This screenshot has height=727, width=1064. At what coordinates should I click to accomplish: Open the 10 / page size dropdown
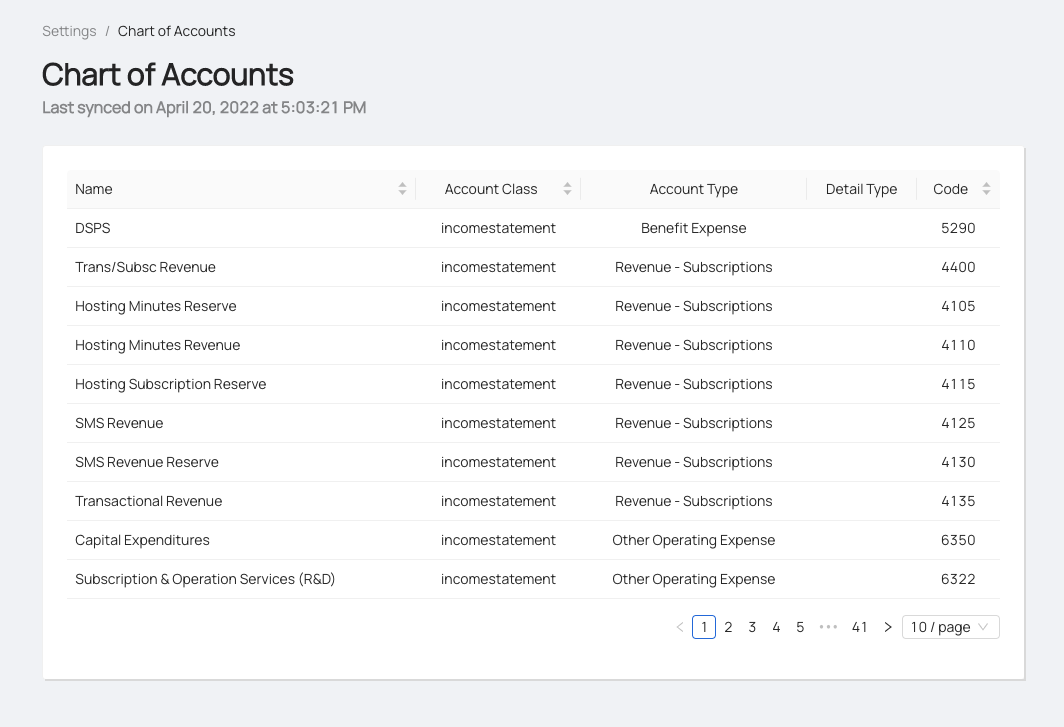tap(950, 627)
